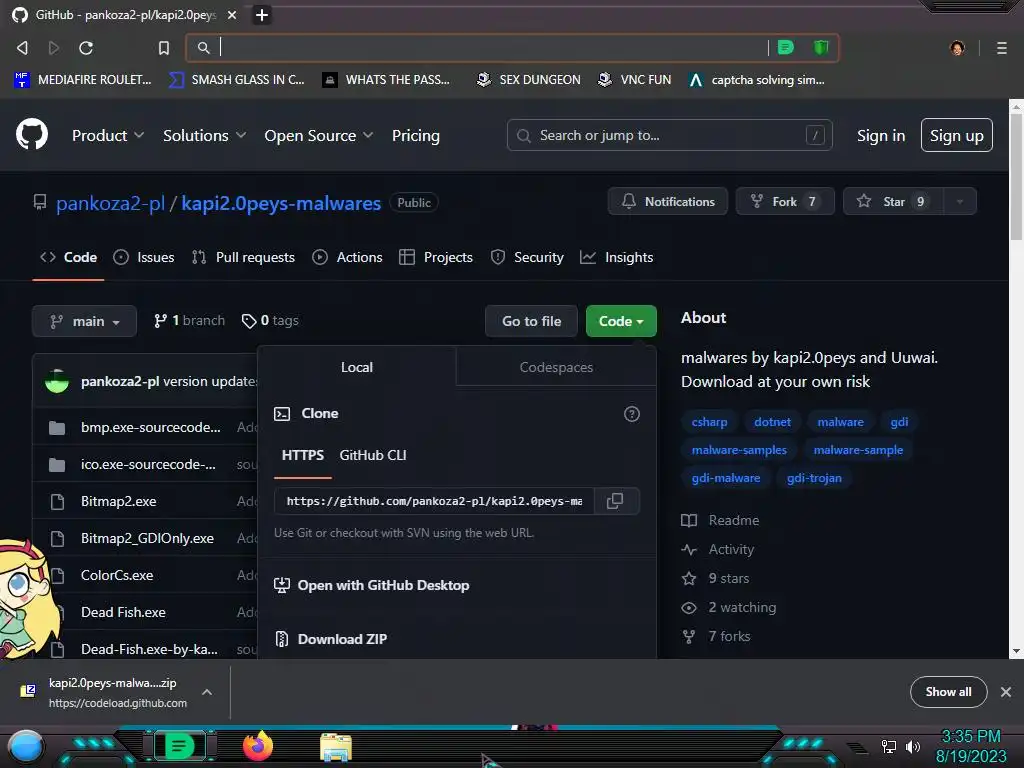1024x768 pixels.
Task: Click the pankoza2-pl avatar in commit row
Action: 57,381
